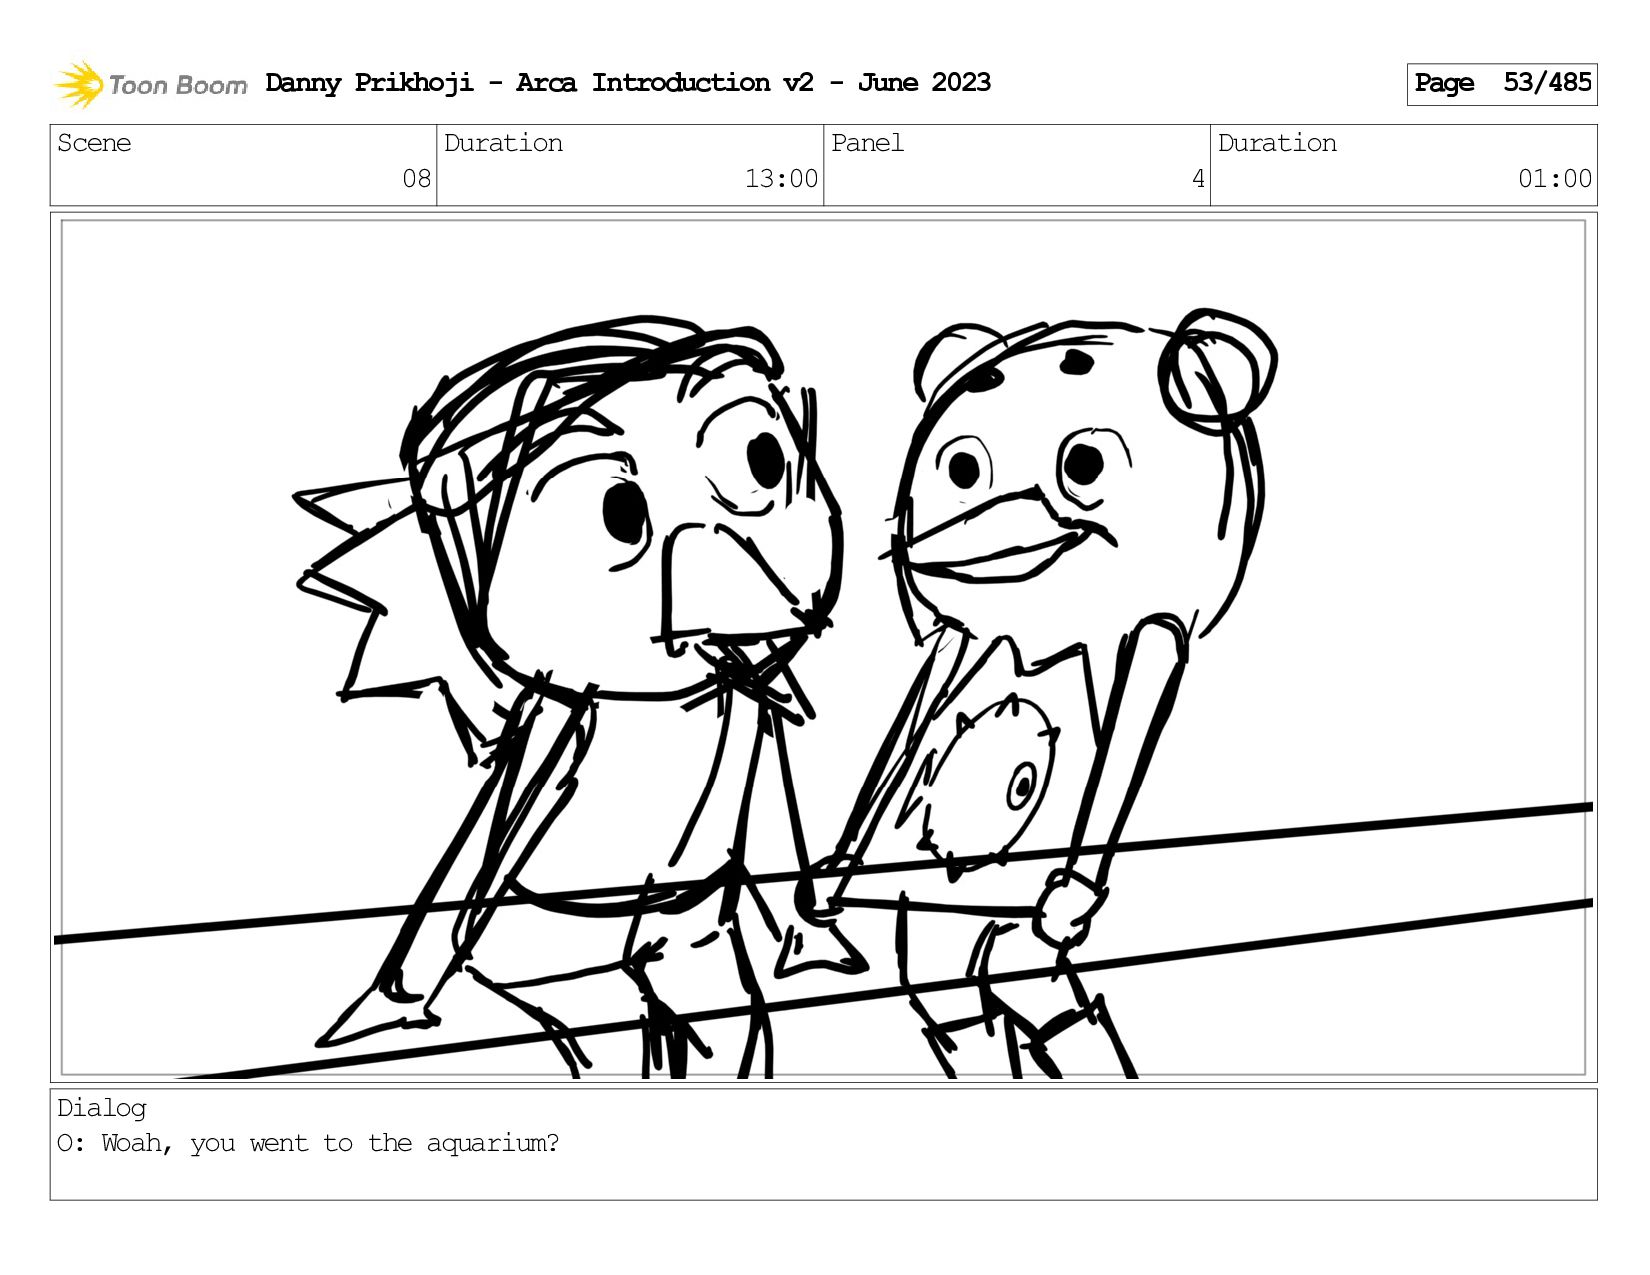This screenshot has height=1275, width=1650.
Task: Select the panel number '4'
Action: tap(1198, 179)
